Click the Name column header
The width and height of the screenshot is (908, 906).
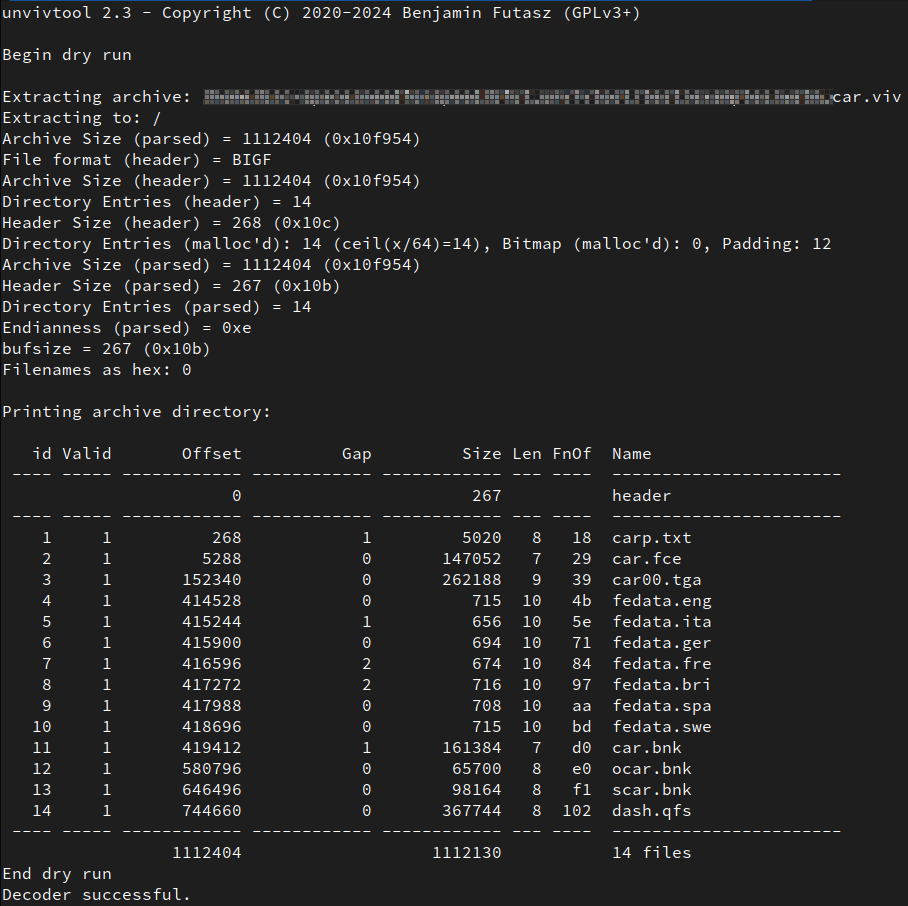(631, 454)
